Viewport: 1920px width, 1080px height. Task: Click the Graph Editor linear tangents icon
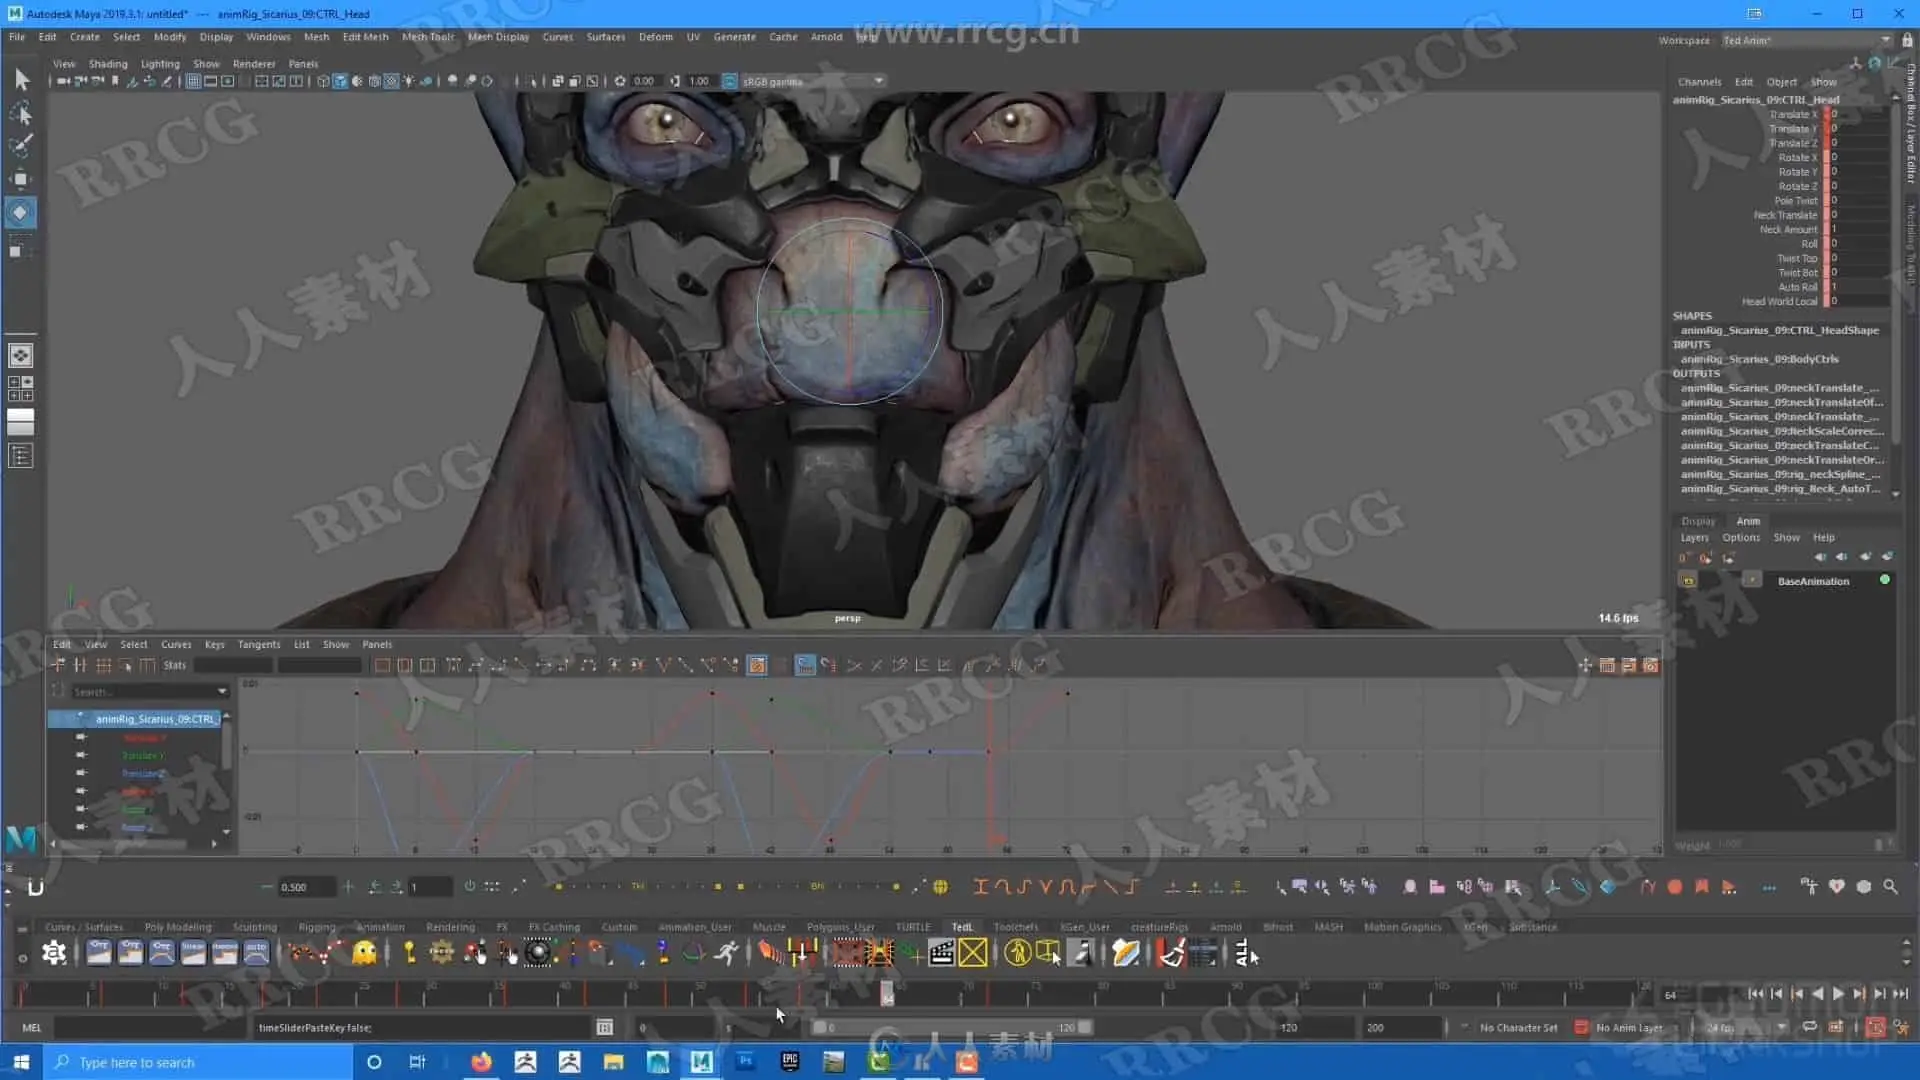point(521,665)
